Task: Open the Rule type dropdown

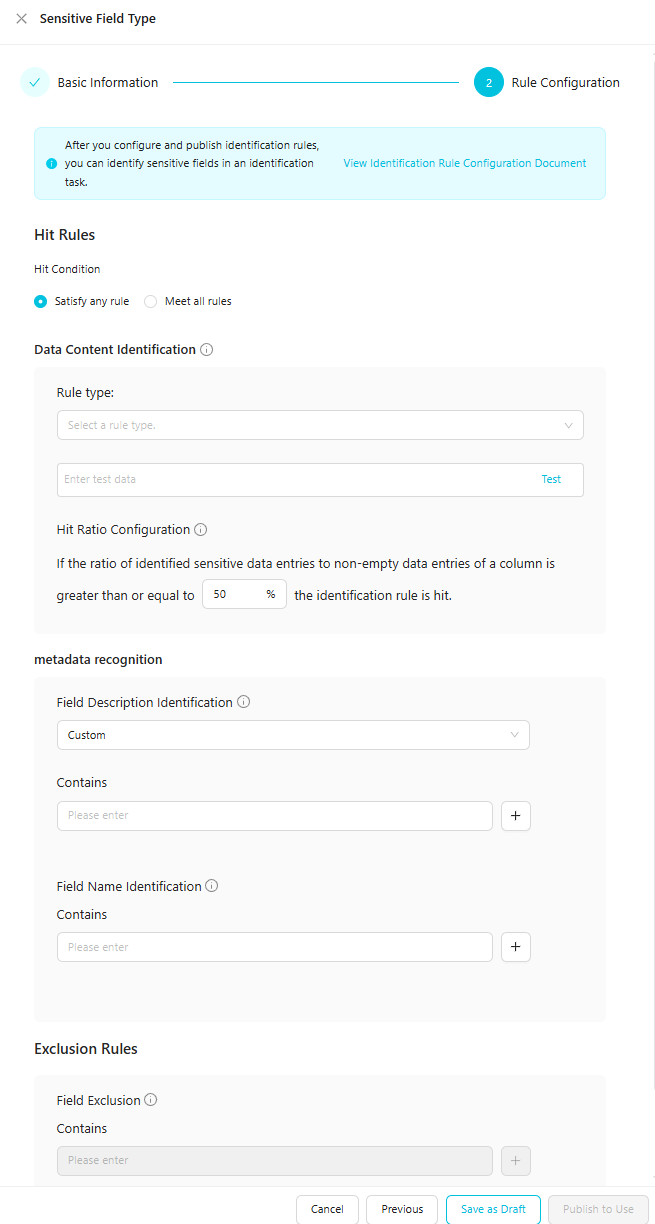Action: [x=320, y=425]
